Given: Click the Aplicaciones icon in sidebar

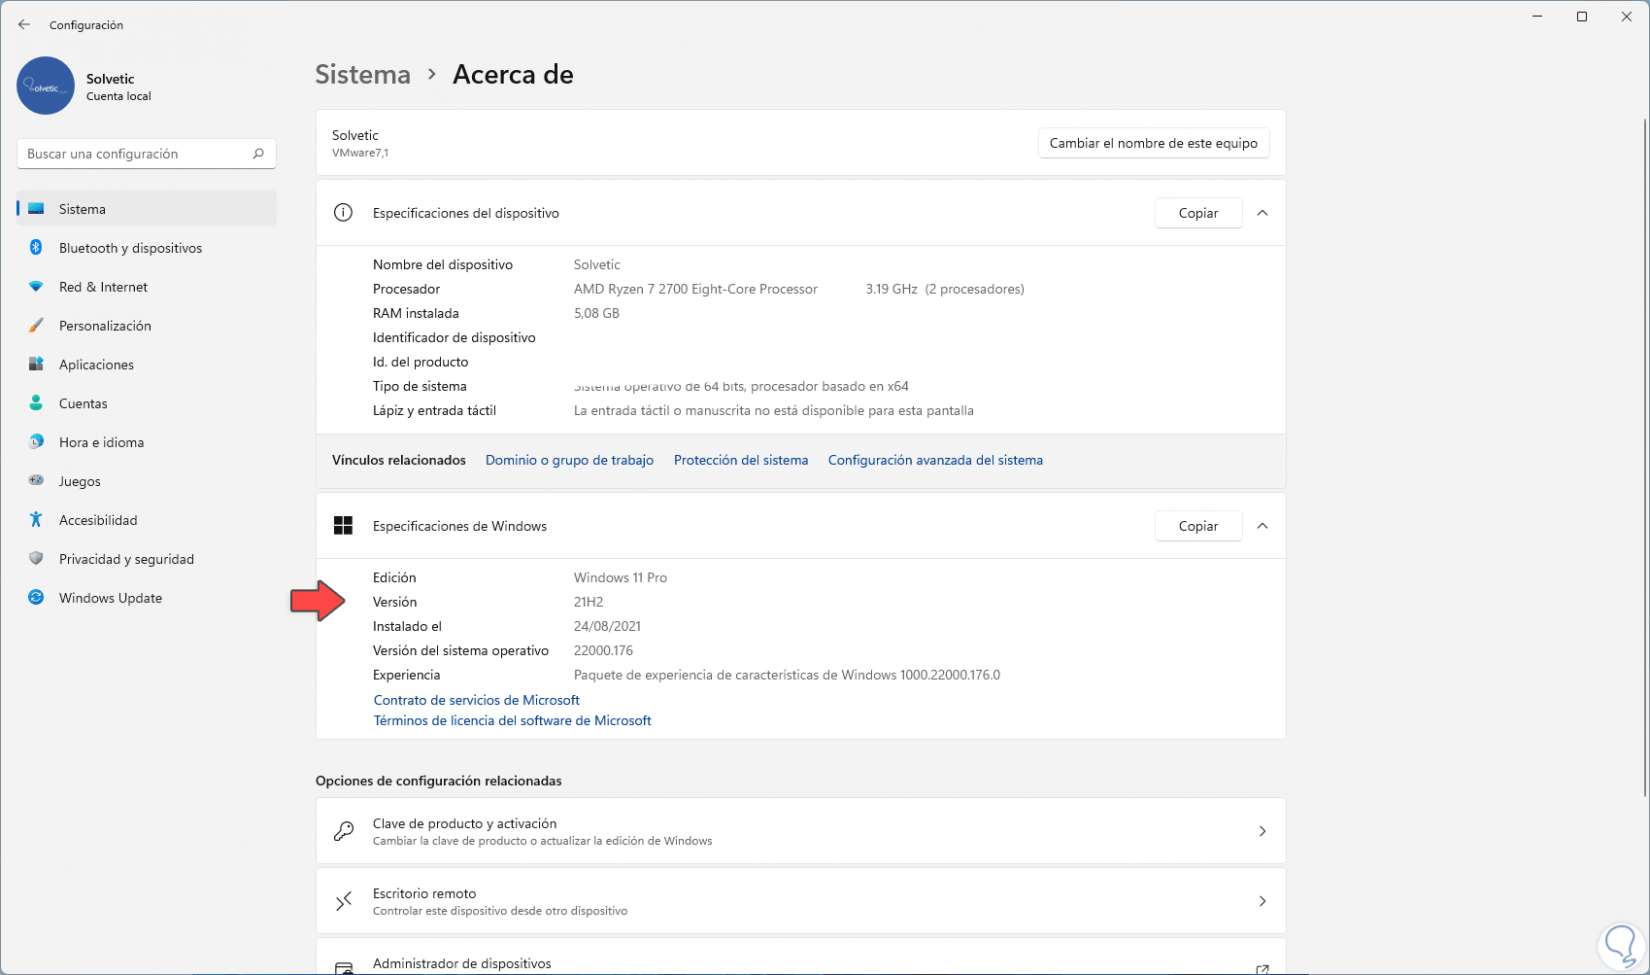Looking at the screenshot, I should click(36, 365).
